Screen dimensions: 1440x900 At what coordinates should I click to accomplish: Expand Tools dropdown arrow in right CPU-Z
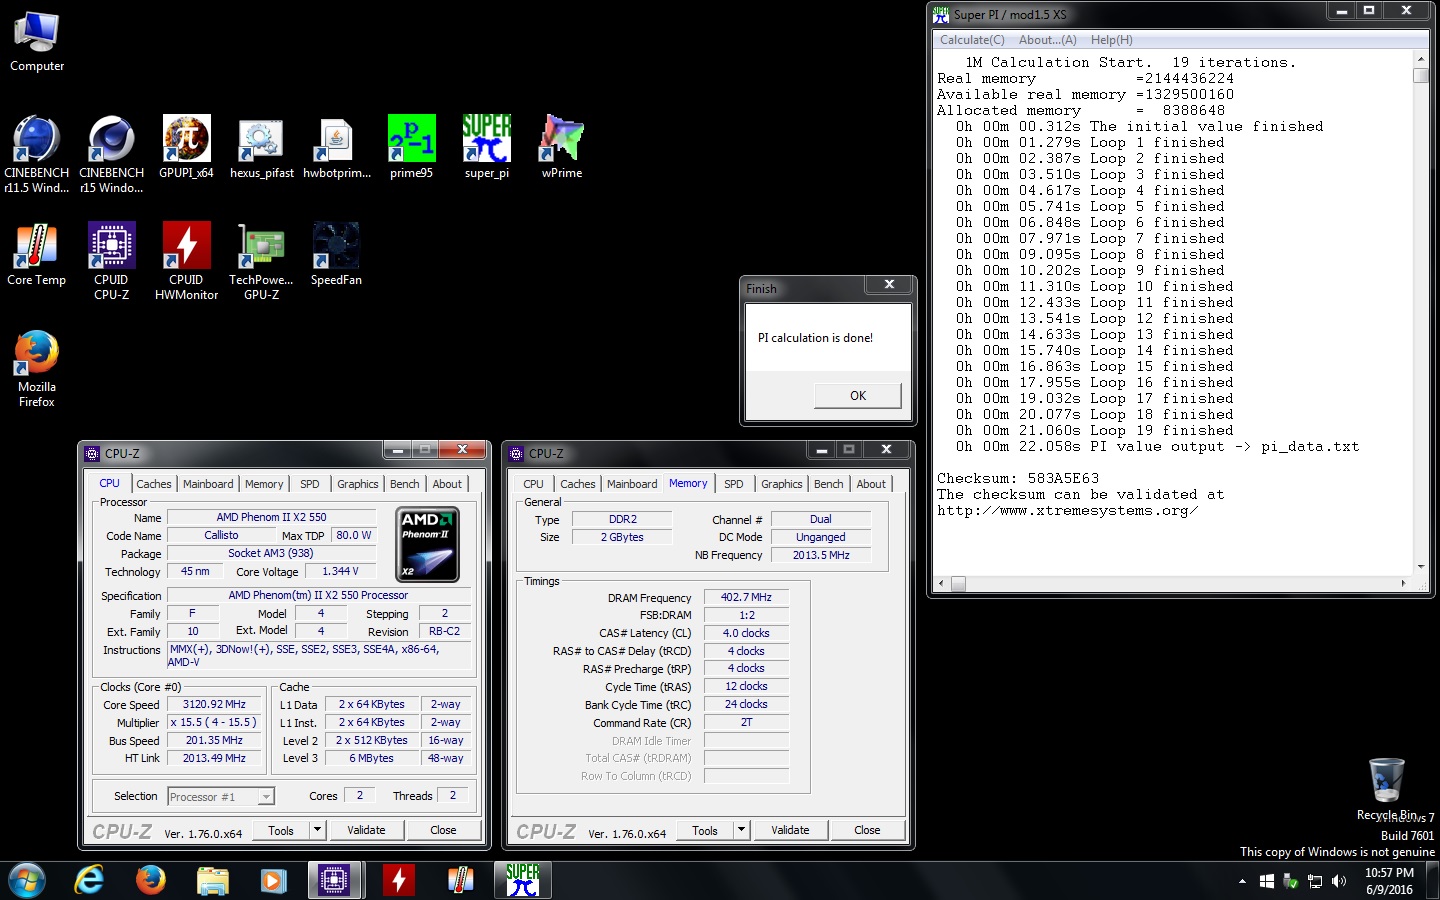point(741,830)
